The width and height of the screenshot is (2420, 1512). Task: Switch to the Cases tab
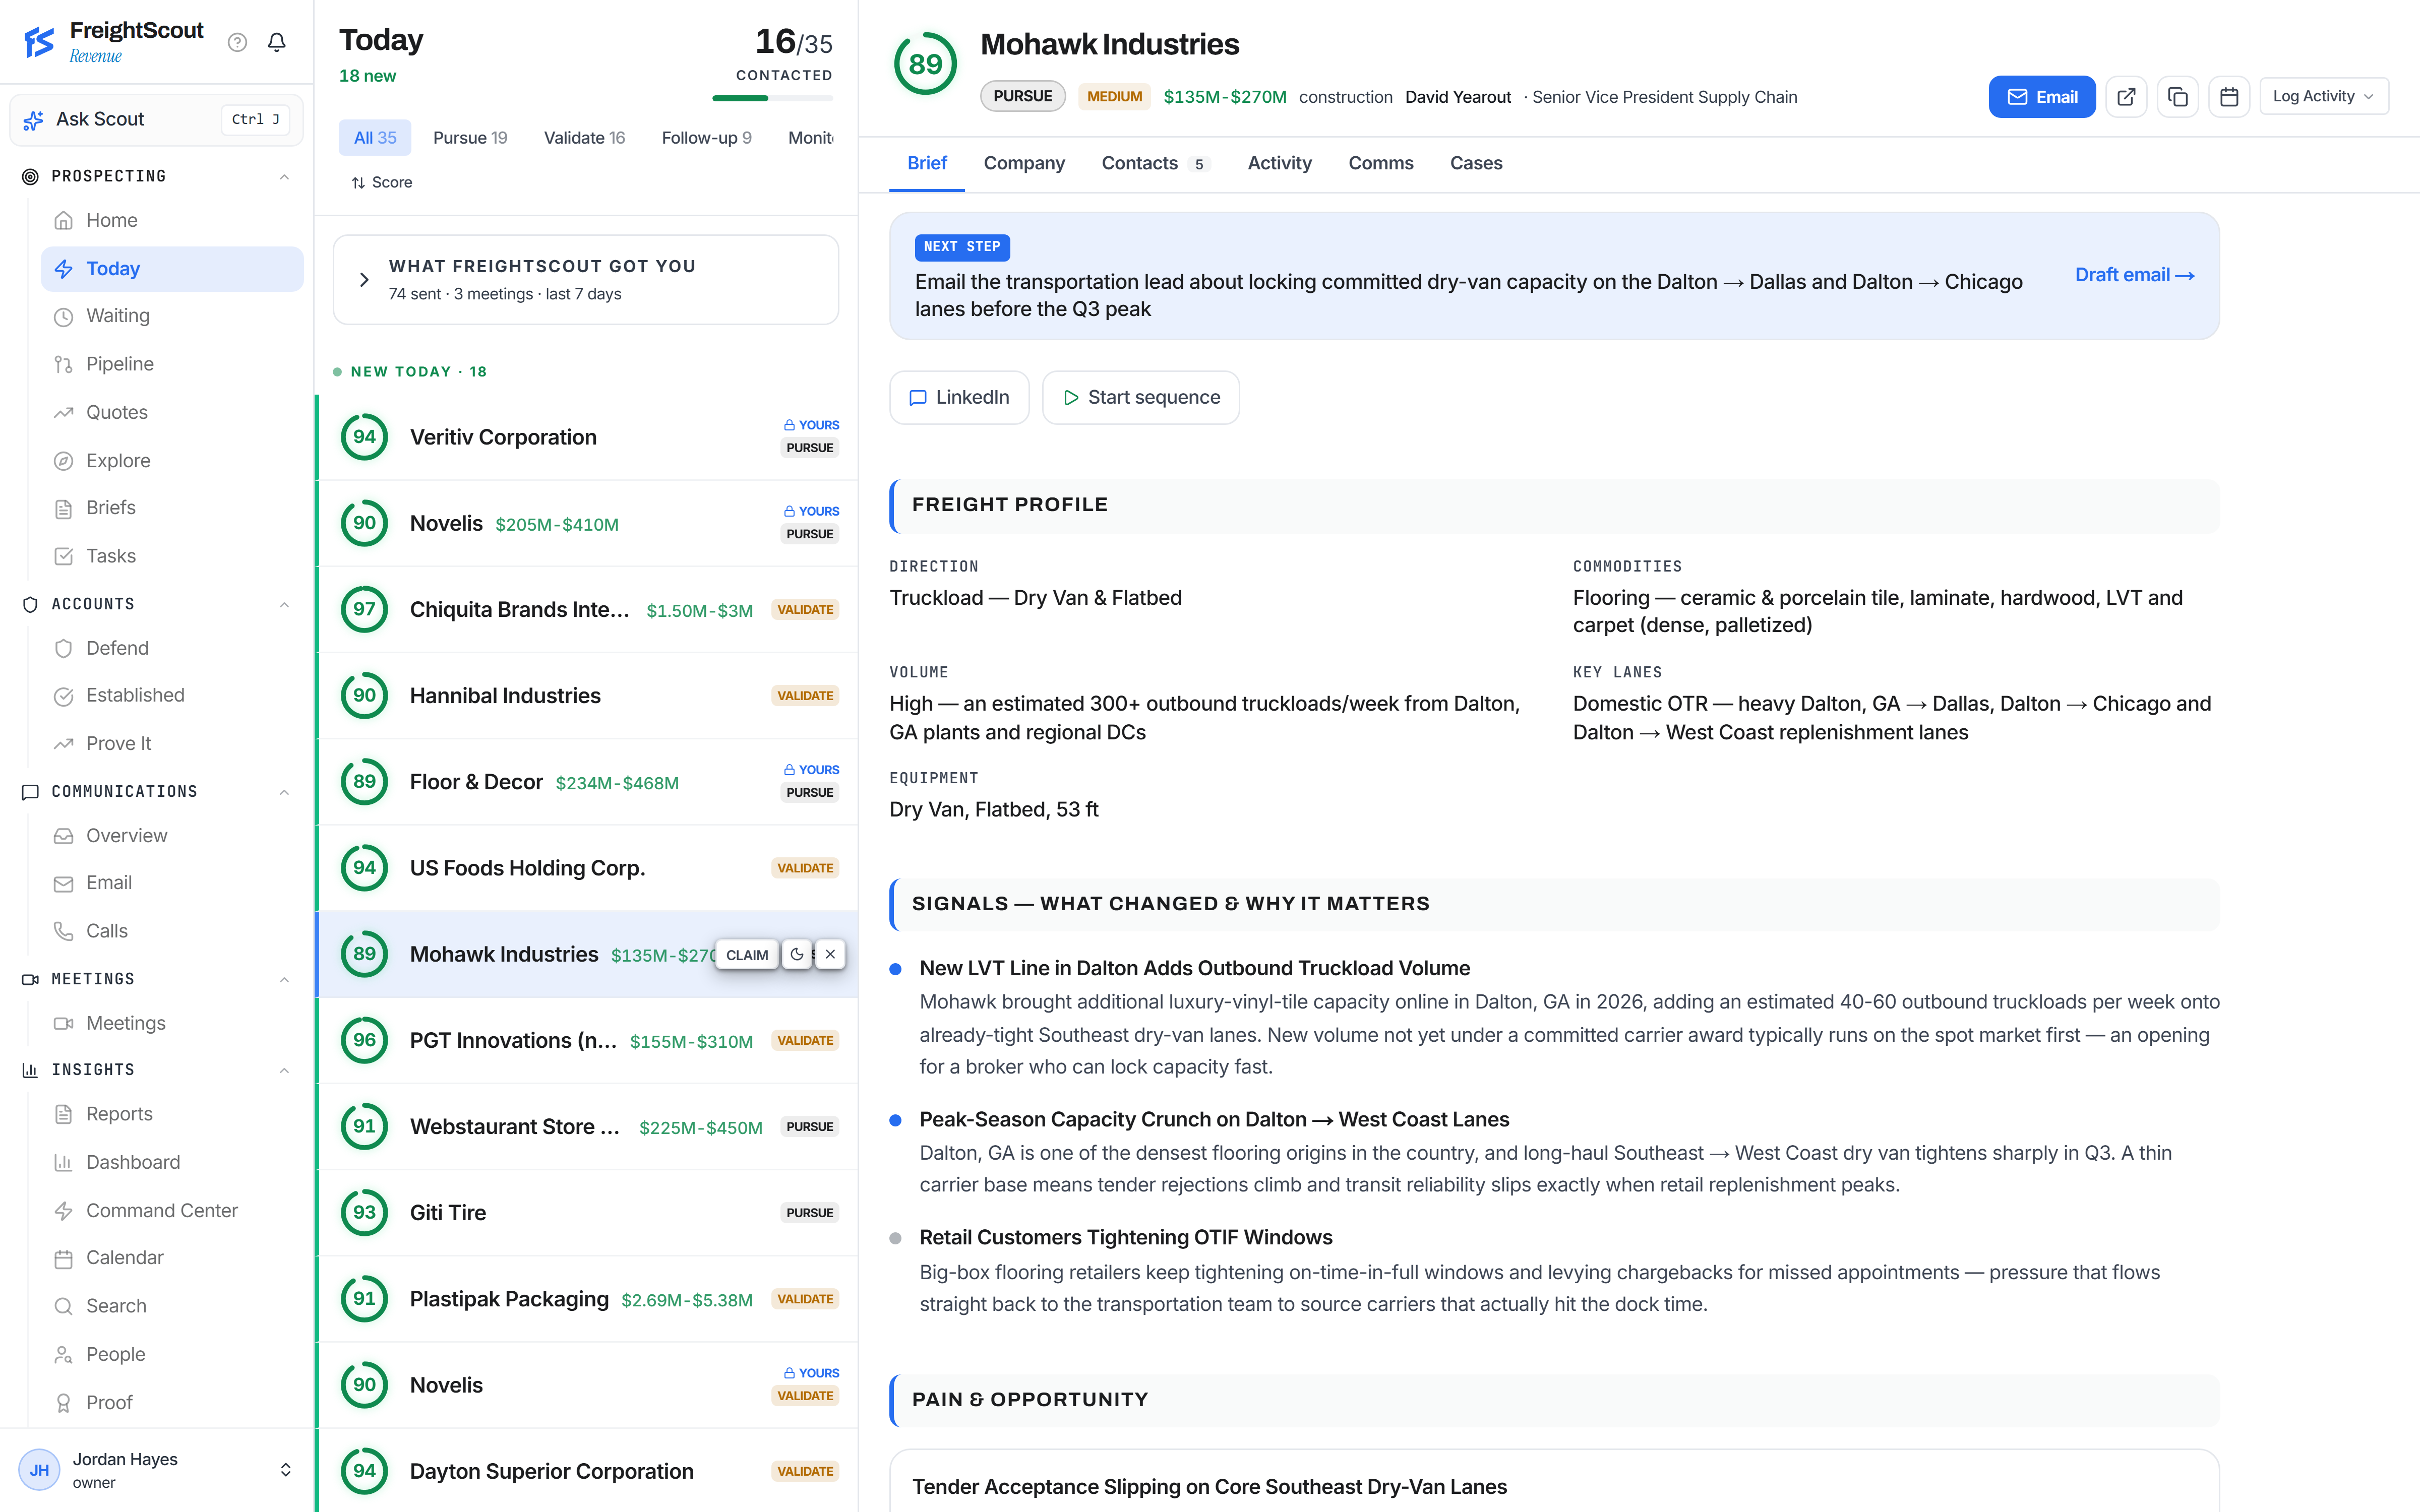(1476, 163)
